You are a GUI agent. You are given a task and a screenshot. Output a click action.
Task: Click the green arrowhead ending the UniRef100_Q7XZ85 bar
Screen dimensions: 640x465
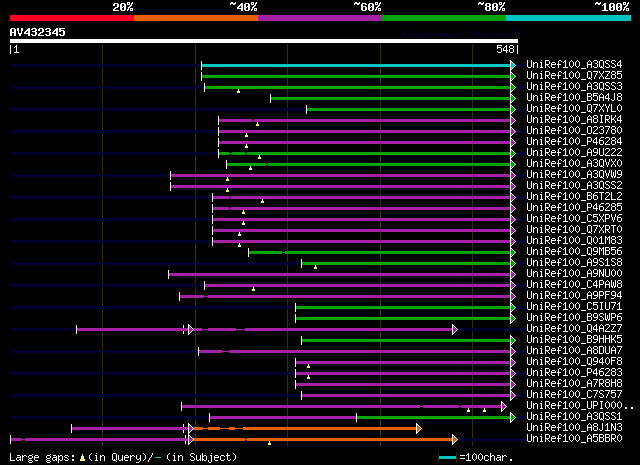coord(513,76)
